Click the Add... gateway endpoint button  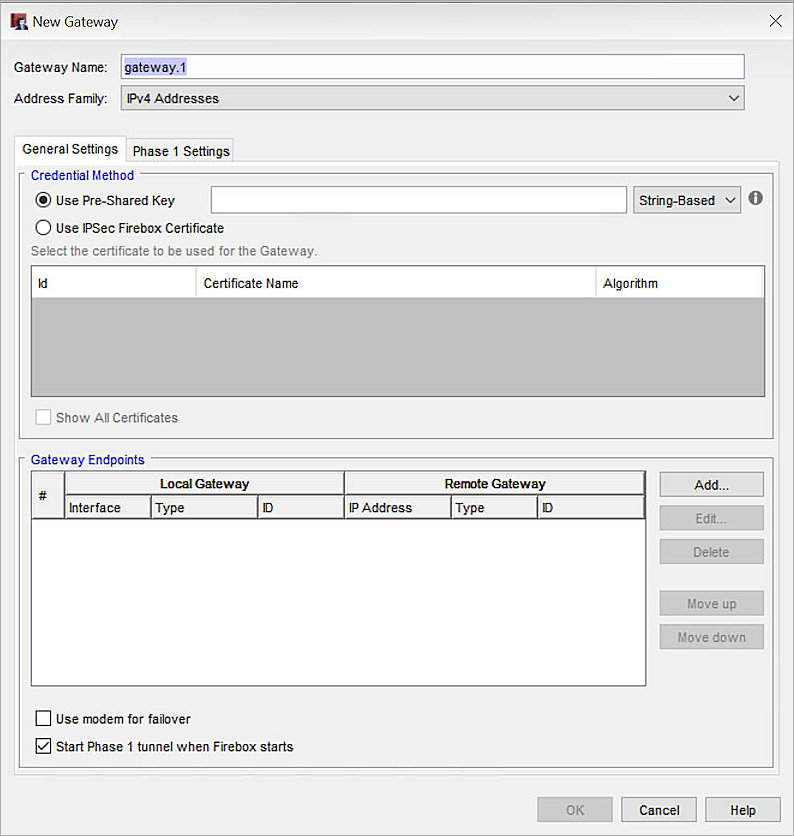click(711, 485)
